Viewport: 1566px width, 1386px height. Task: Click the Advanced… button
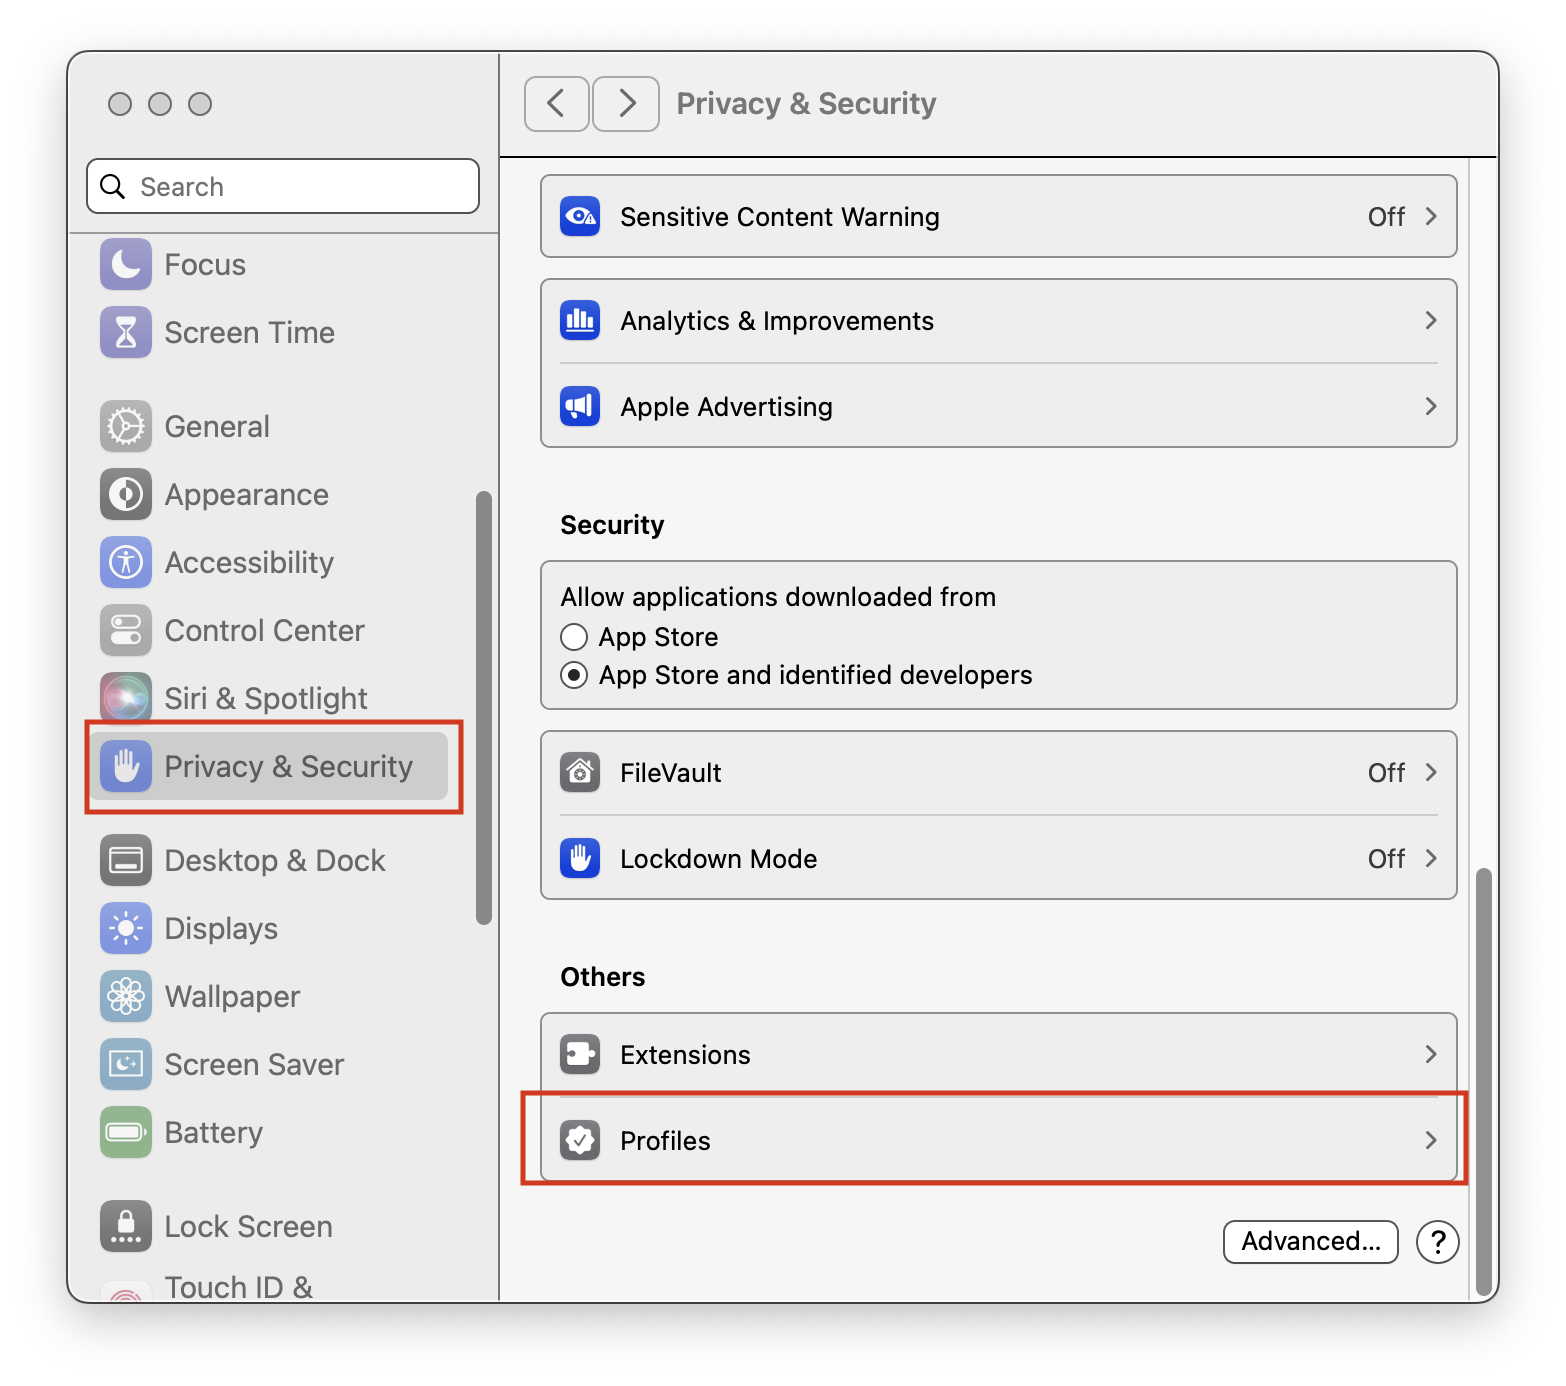pyautogui.click(x=1311, y=1242)
